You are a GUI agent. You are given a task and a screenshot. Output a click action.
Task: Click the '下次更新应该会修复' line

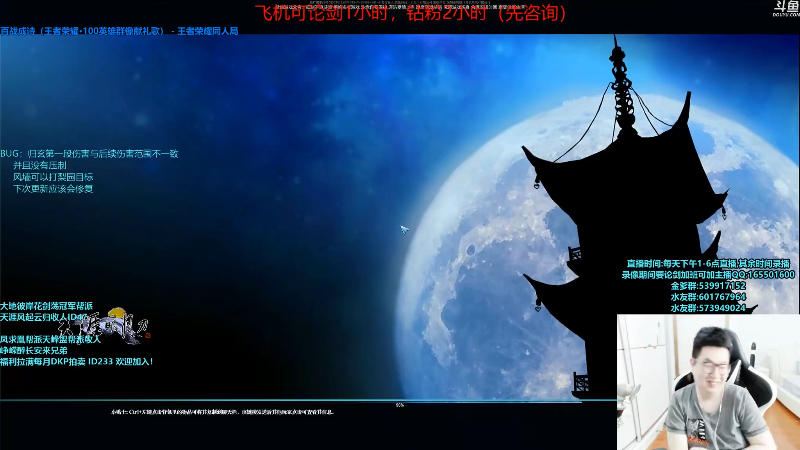click(x=53, y=189)
